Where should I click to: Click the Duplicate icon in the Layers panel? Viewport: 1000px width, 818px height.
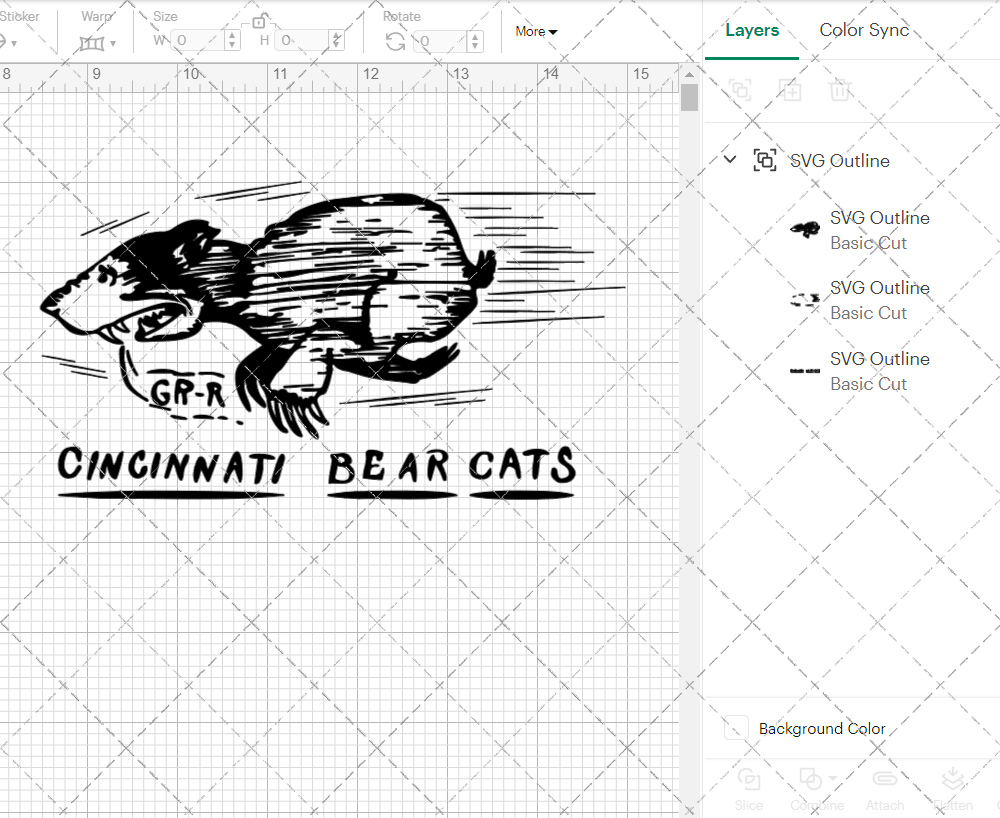[790, 90]
